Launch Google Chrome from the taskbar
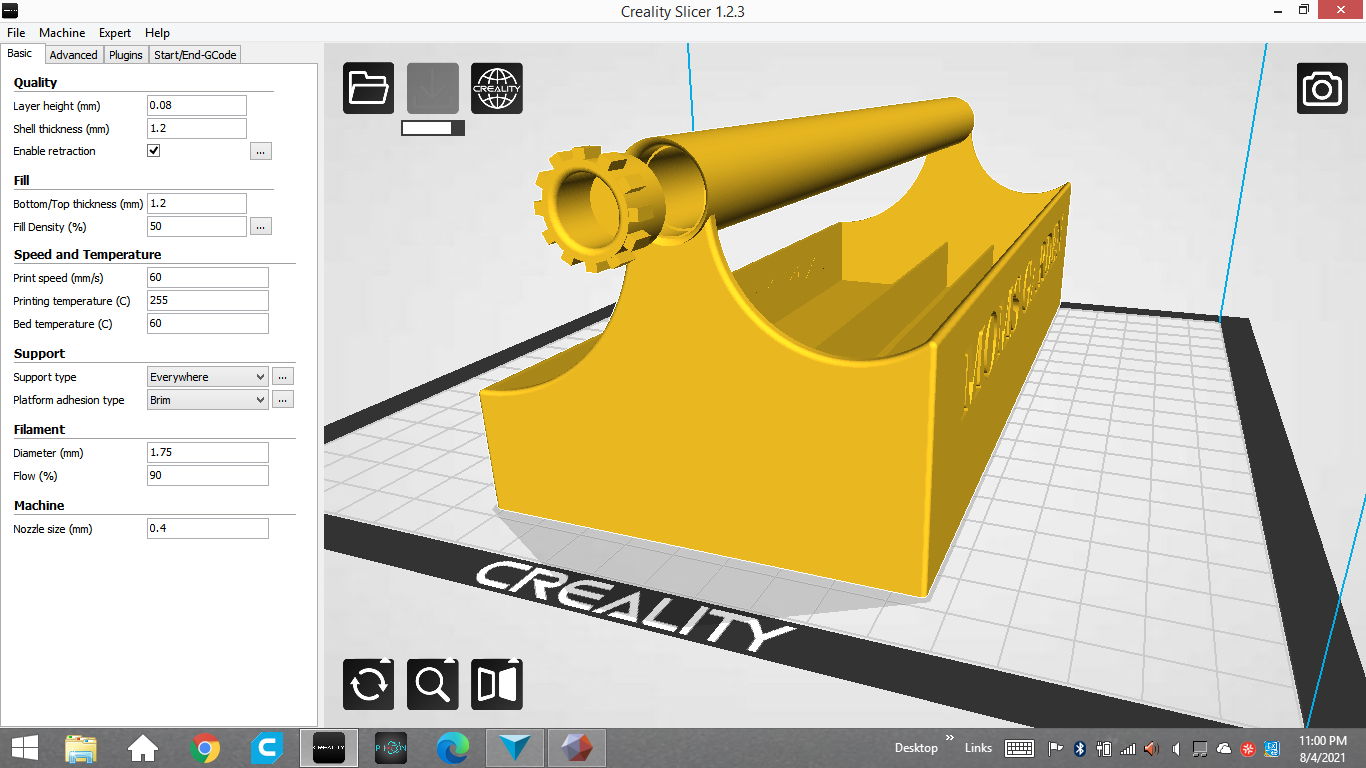1366x768 pixels. click(x=205, y=748)
